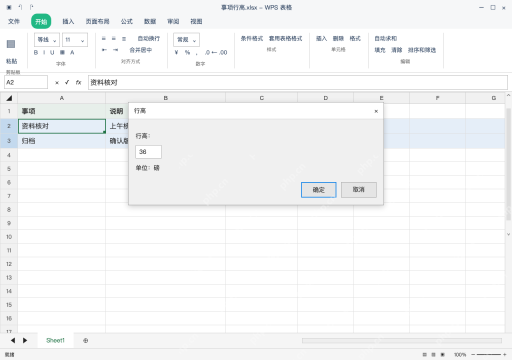Toggle Bold formatting (B)
The image size is (512, 360).
coord(36,53)
